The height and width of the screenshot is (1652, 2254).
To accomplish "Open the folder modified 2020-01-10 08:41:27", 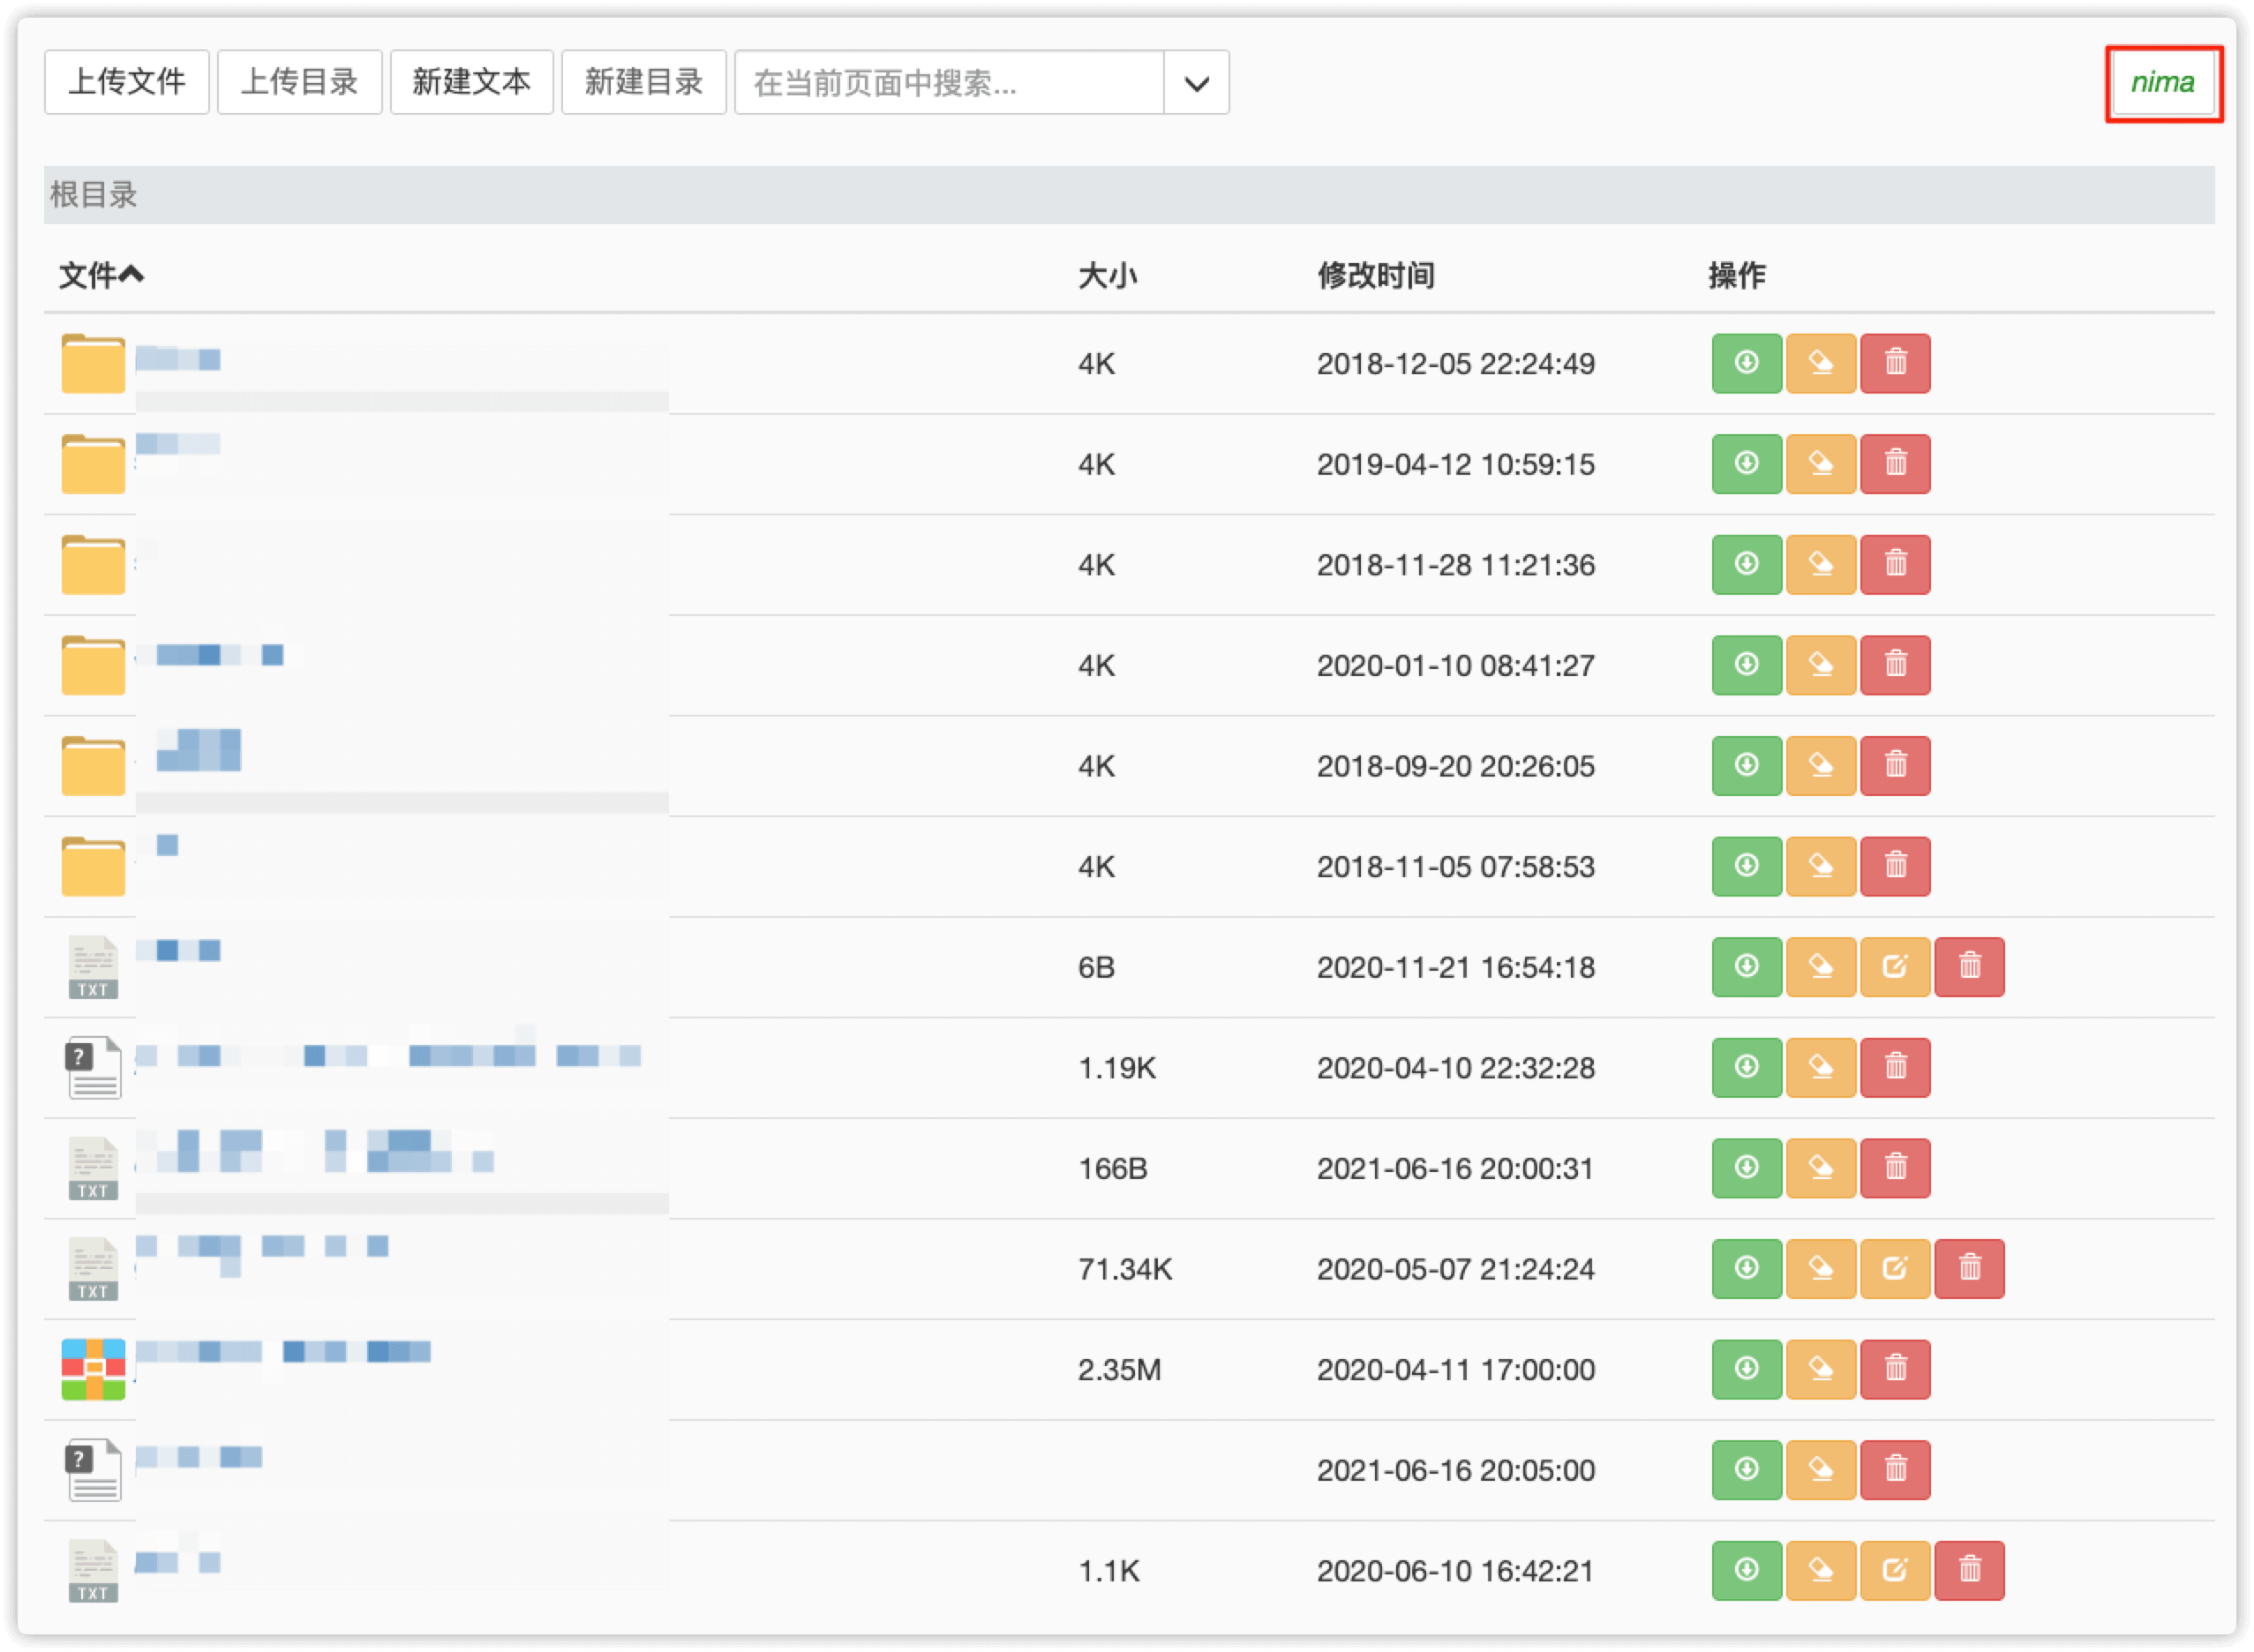I will (x=93, y=665).
